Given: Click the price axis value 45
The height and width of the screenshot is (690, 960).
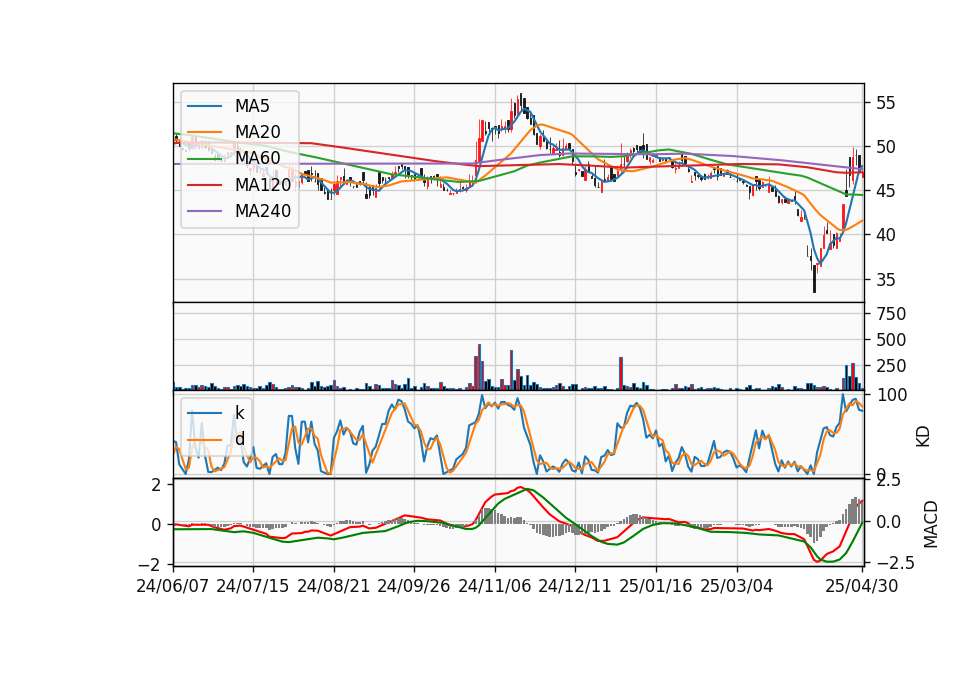Looking at the screenshot, I should (x=886, y=191).
